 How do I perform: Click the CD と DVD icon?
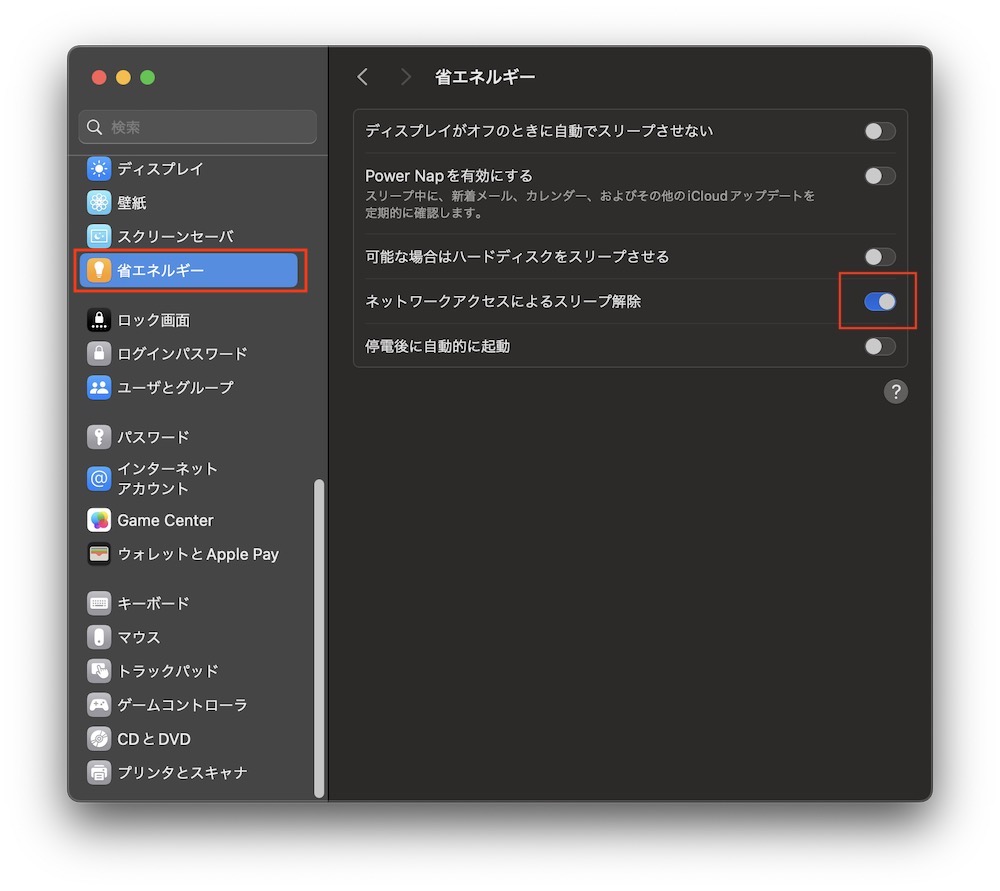tap(99, 739)
